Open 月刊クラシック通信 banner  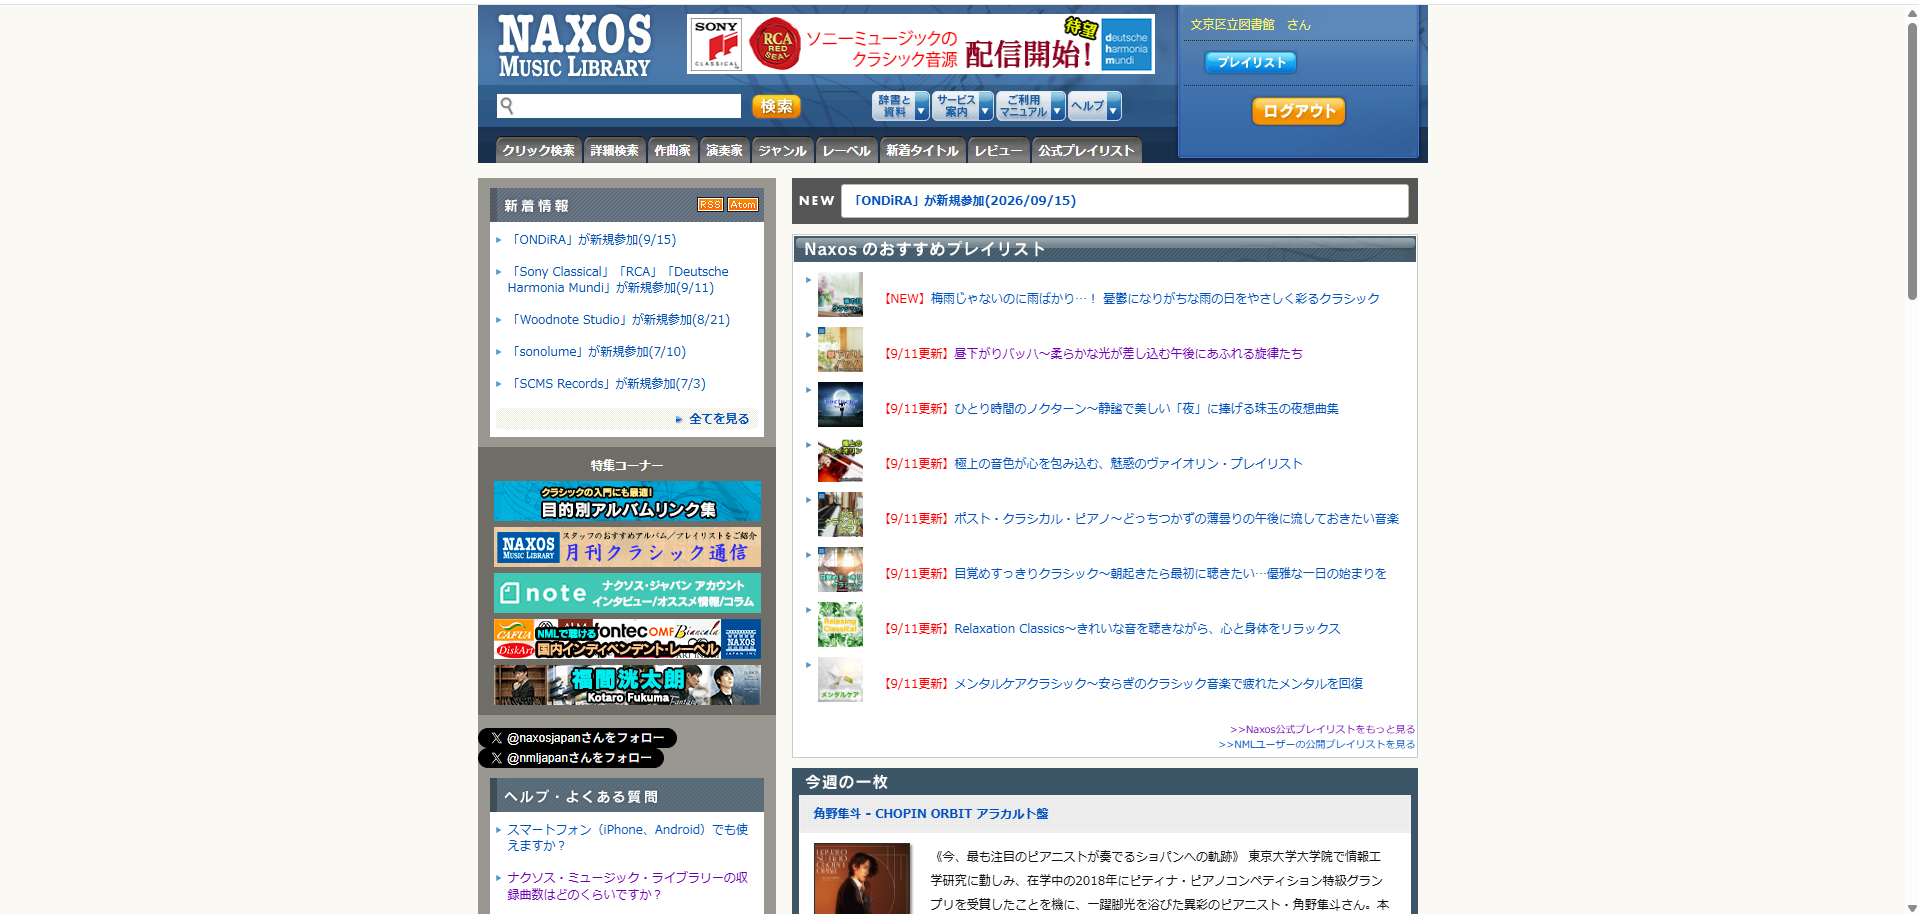[x=627, y=547]
